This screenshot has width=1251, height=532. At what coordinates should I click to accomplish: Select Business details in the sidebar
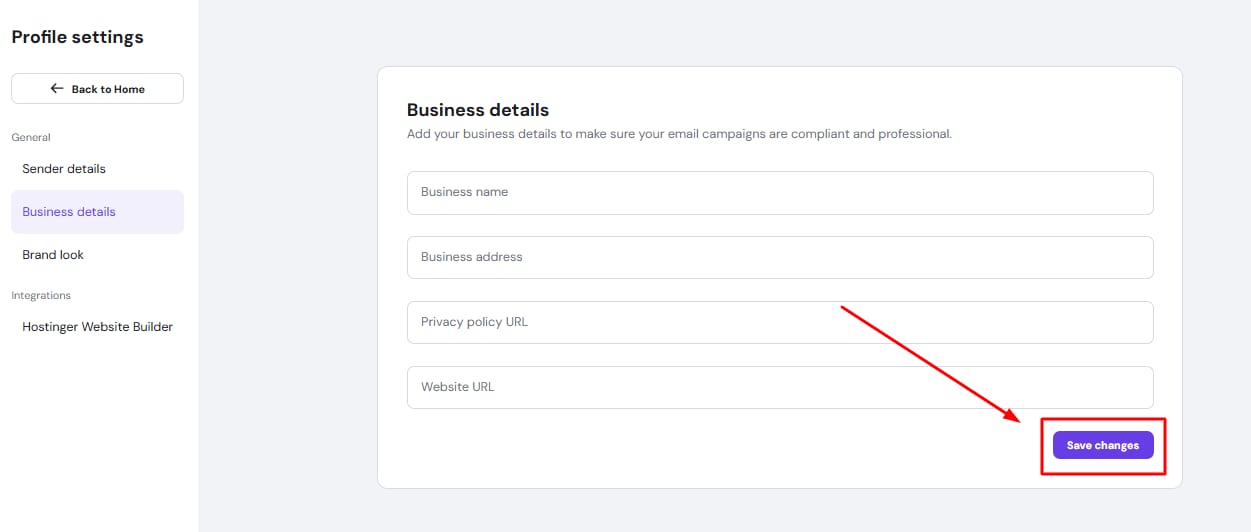coord(69,212)
